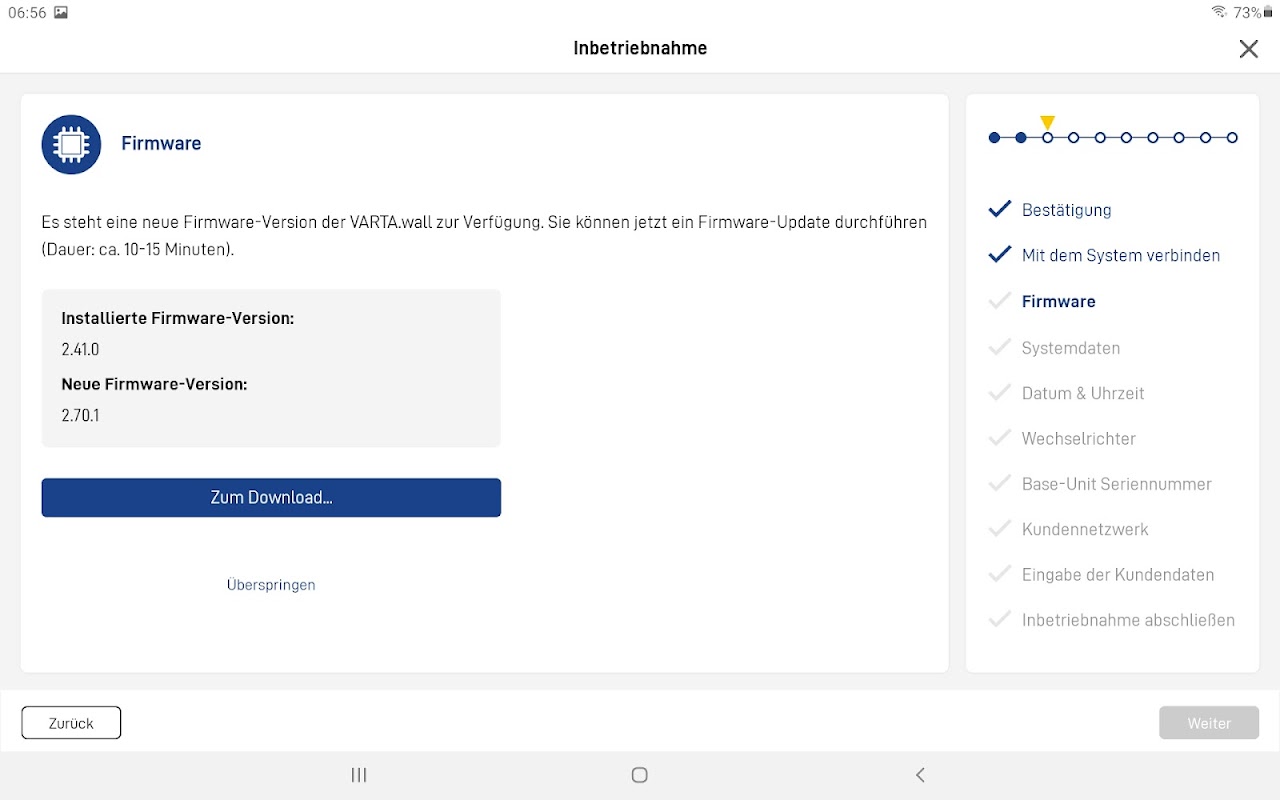Click the greyed Weiter button
This screenshot has width=1280, height=800.
click(x=1209, y=723)
